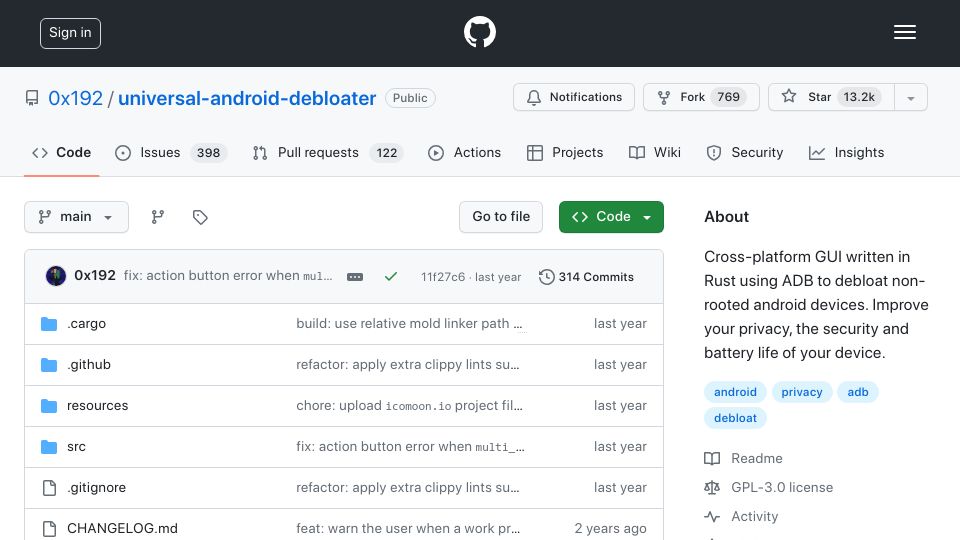
Task: View tags via the tag icon
Action: 200,217
